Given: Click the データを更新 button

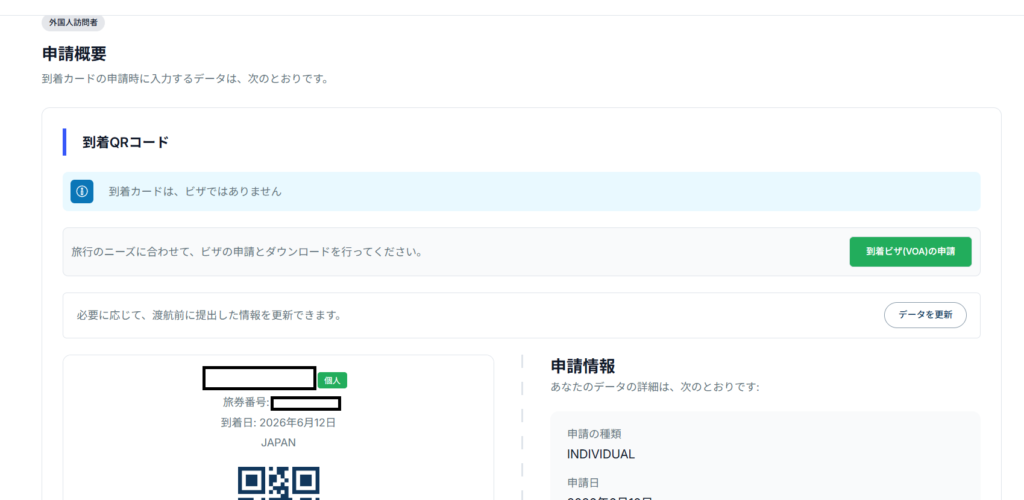Looking at the screenshot, I should point(925,315).
